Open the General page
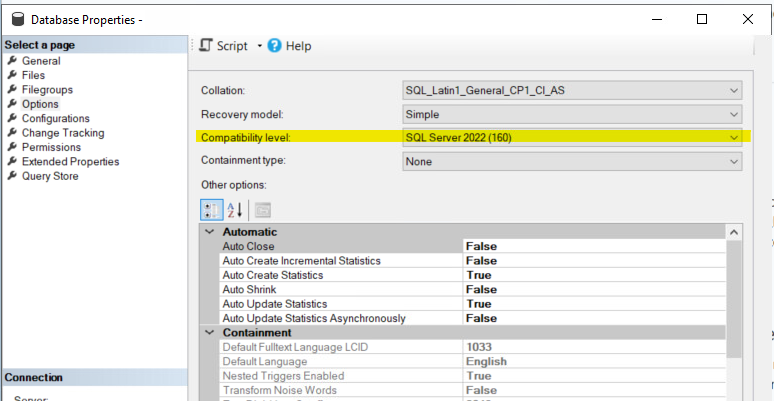Screen dimensions: 774x401 41,61
